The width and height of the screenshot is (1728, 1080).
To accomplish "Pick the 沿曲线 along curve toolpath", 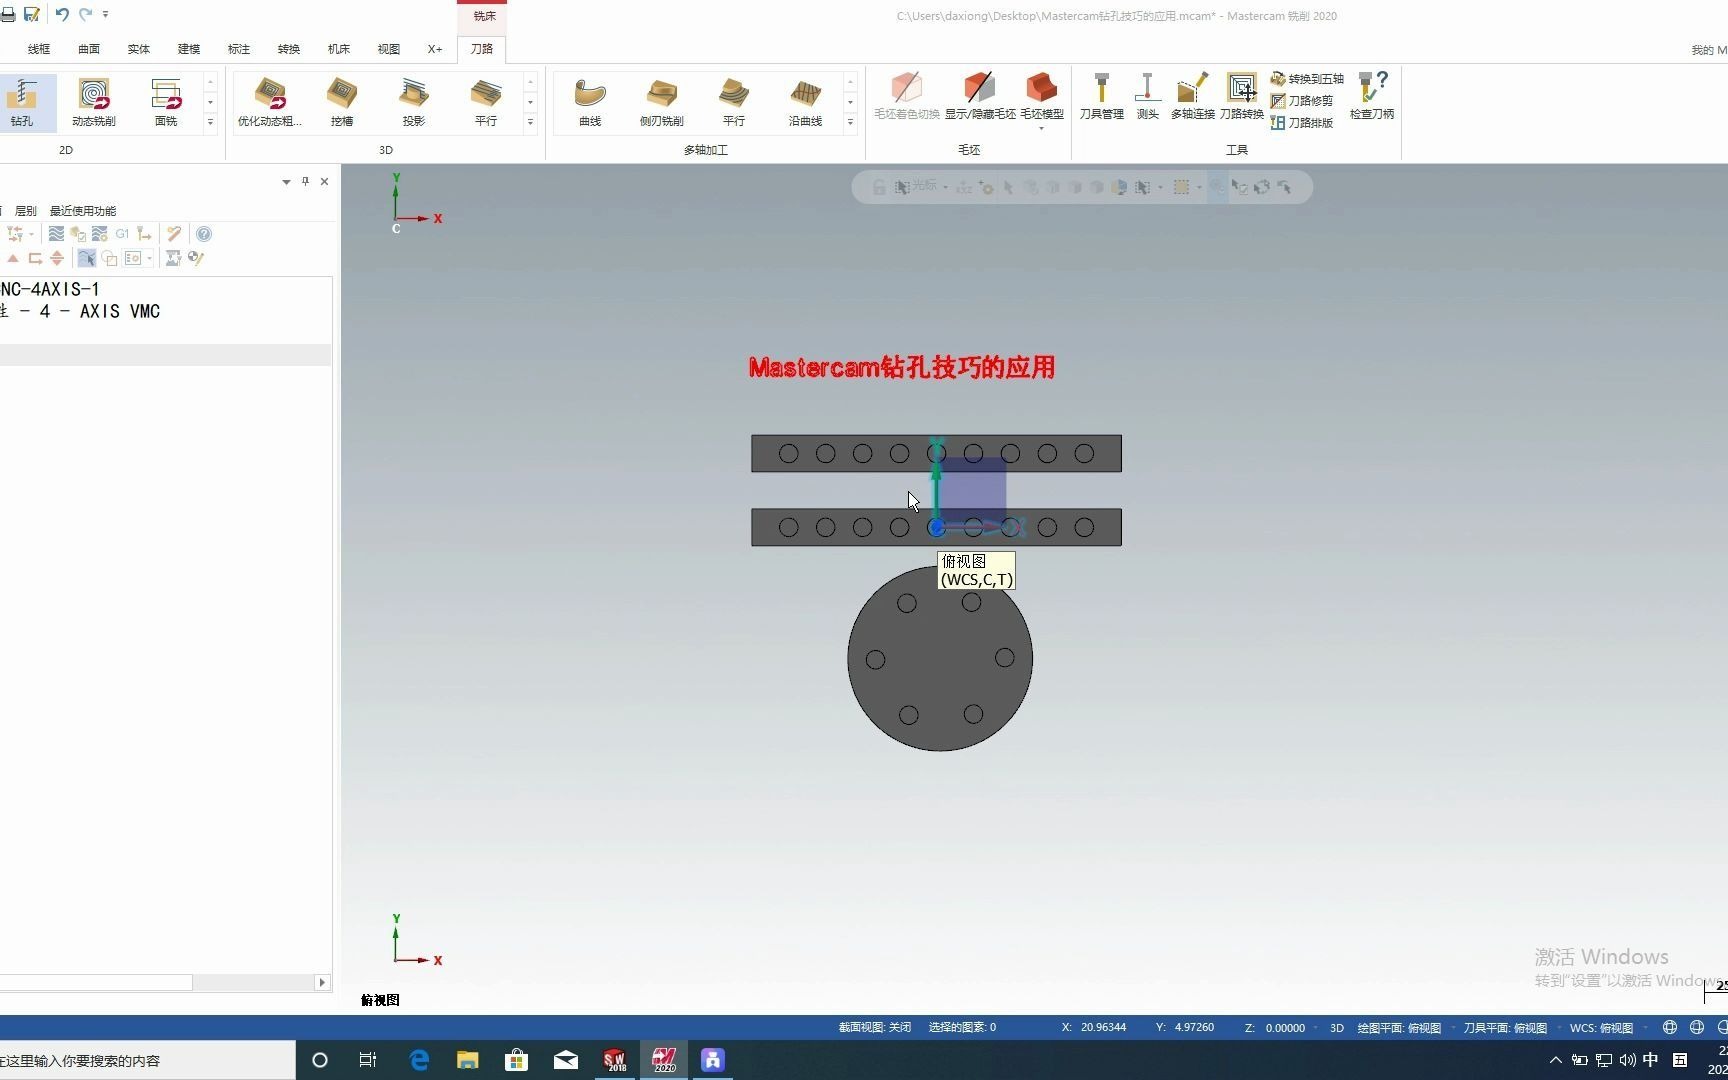I will click(x=806, y=102).
